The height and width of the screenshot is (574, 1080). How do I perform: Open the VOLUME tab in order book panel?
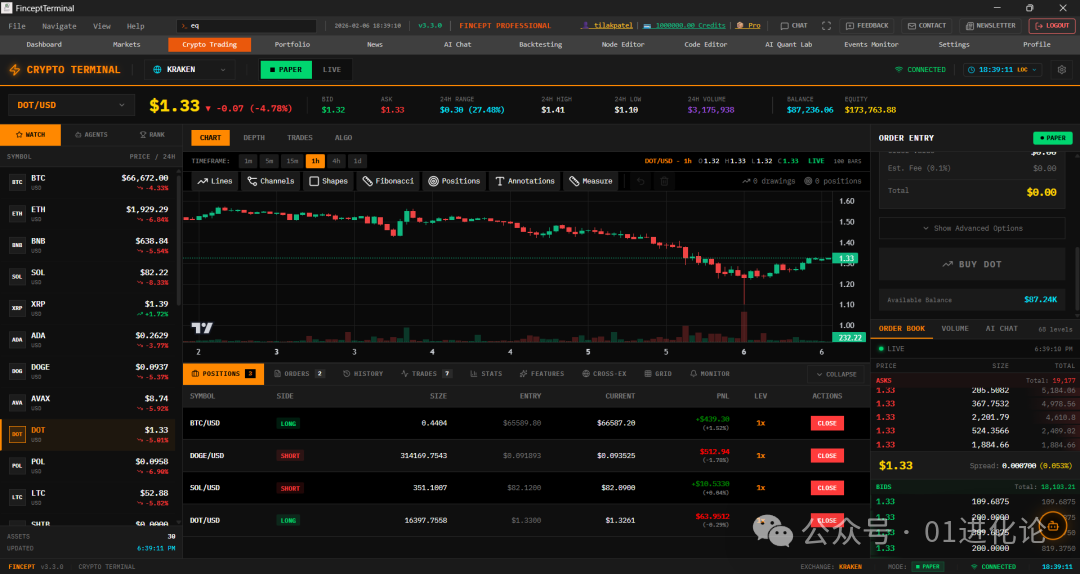coord(955,329)
